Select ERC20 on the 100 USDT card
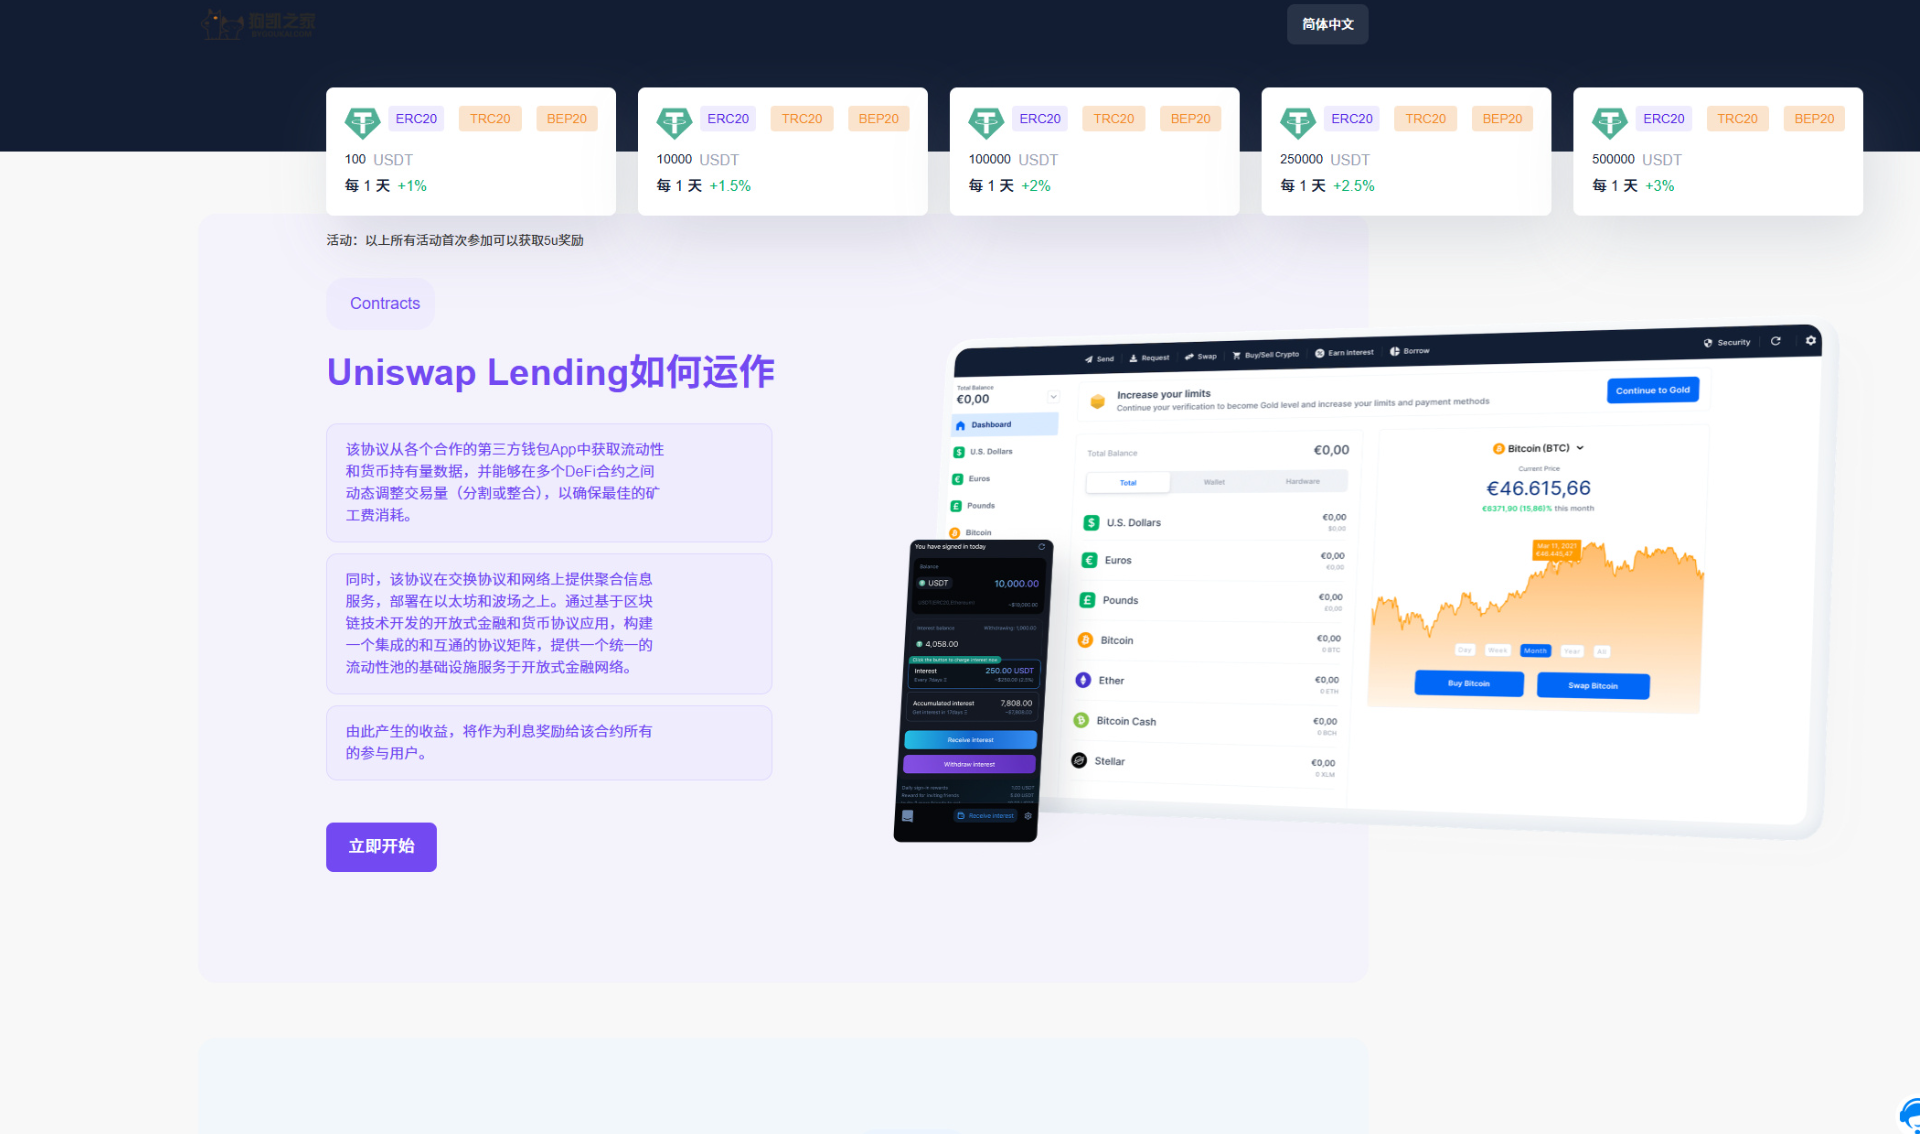Viewport: 1920px width, 1134px height. pyautogui.click(x=416, y=118)
